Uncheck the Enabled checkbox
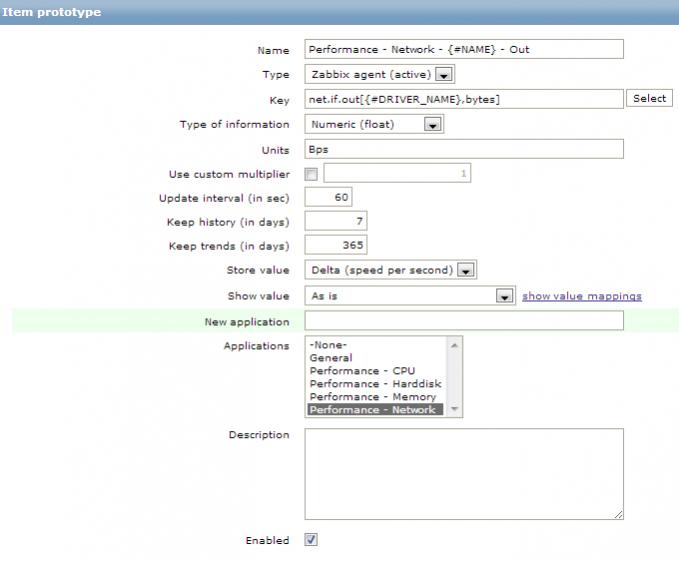The height and width of the screenshot is (561, 679). [x=311, y=540]
